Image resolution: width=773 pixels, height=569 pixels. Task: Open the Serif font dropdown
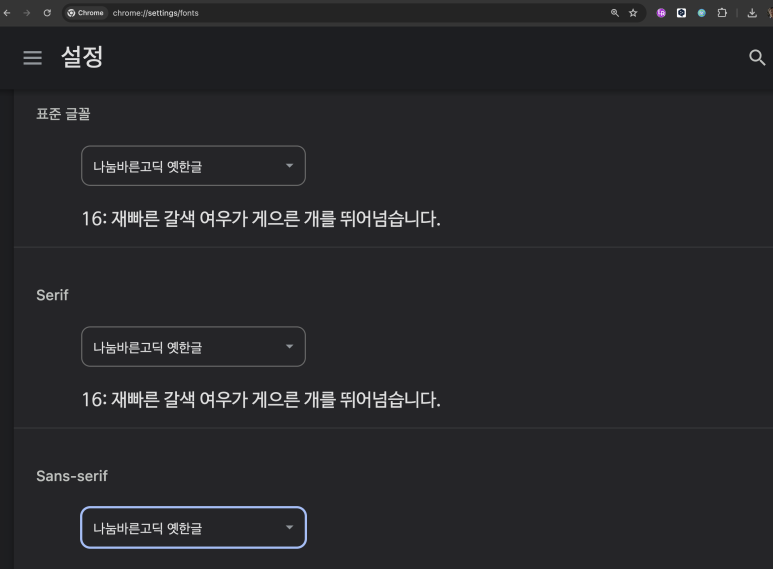193,347
